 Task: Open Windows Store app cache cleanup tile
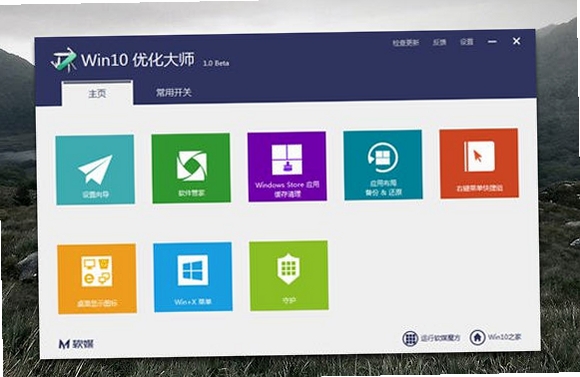[x=287, y=166]
